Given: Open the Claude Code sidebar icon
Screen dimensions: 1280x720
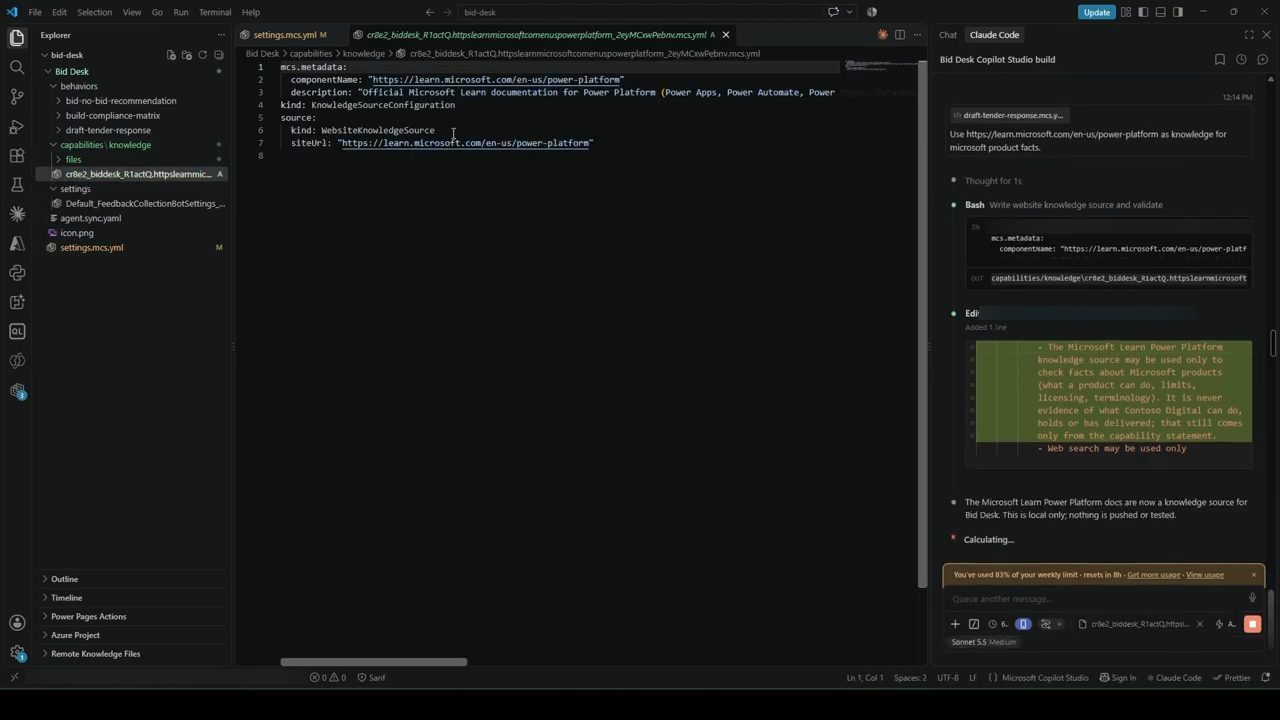Looking at the screenshot, I should click(x=17, y=214).
